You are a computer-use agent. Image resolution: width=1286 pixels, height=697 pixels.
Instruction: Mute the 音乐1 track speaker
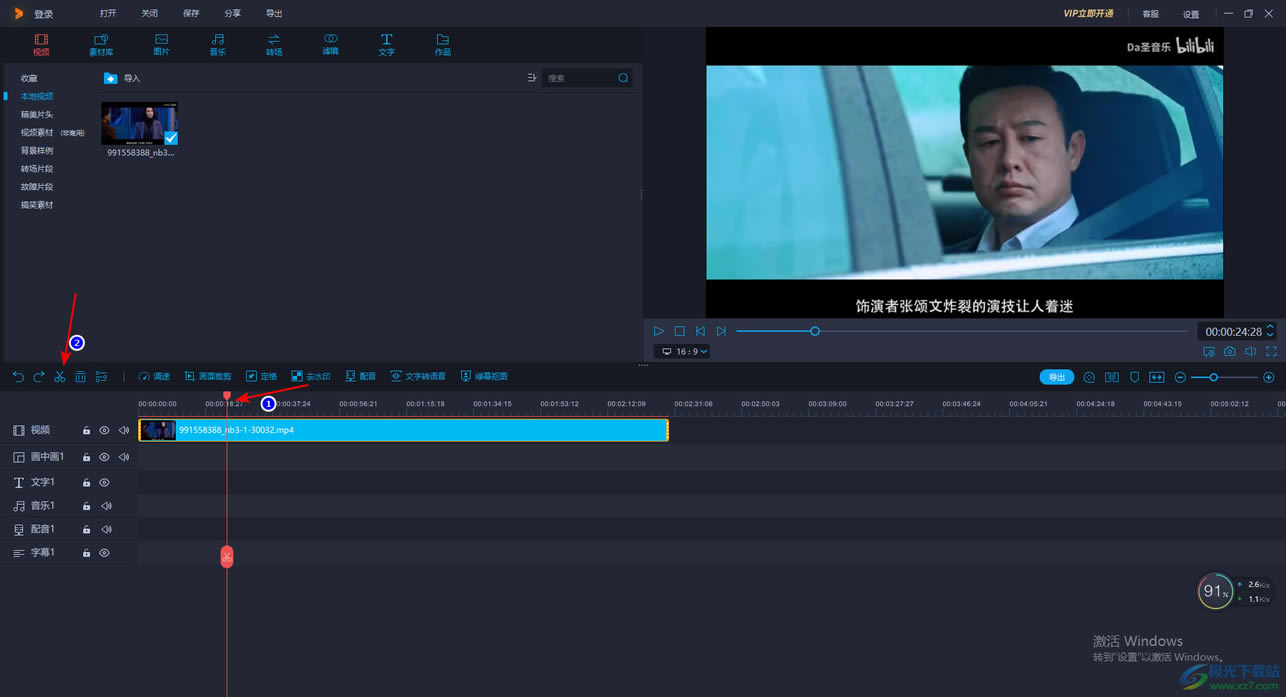tap(106, 506)
